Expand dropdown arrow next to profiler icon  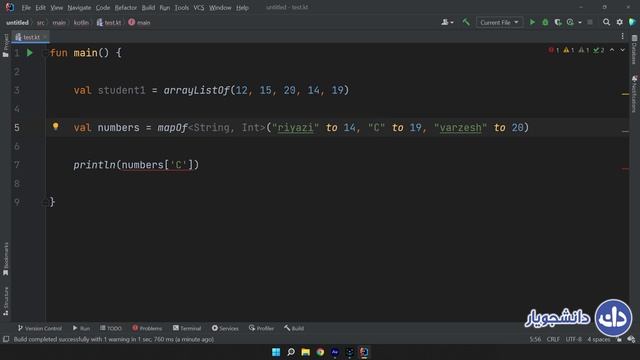pos(580,22)
